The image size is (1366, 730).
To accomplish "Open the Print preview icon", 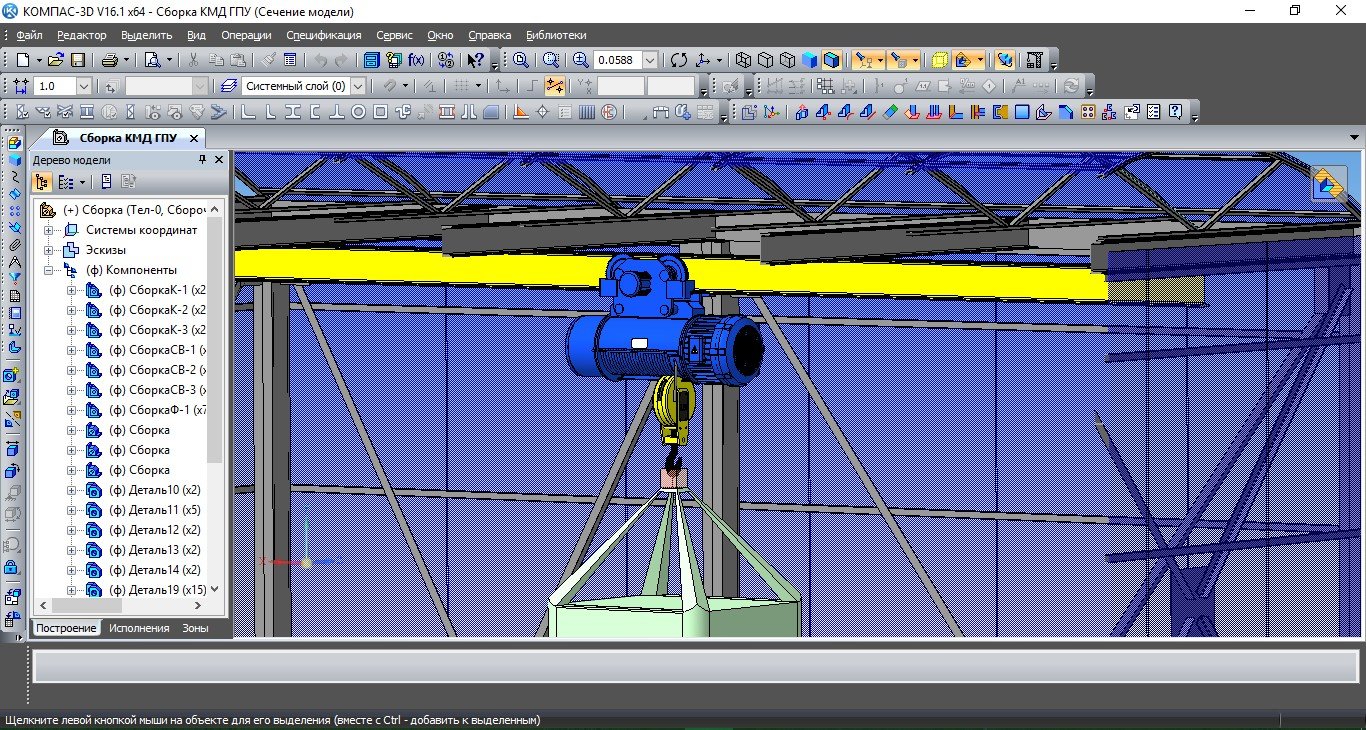I will 152,60.
